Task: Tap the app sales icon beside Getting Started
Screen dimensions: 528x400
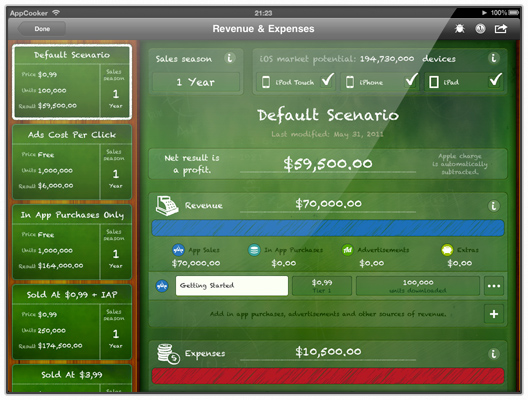Action: (x=162, y=286)
